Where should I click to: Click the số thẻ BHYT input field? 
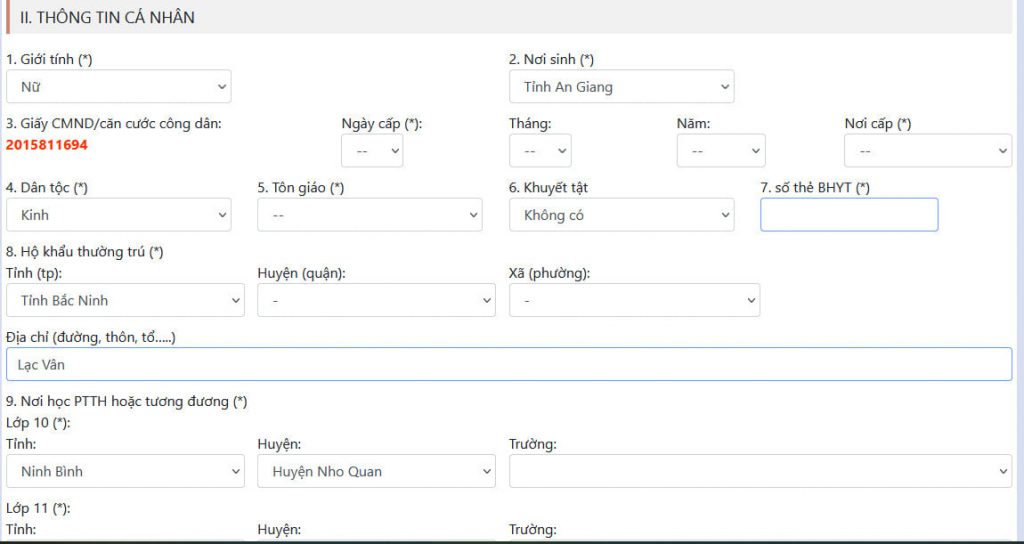coord(849,214)
